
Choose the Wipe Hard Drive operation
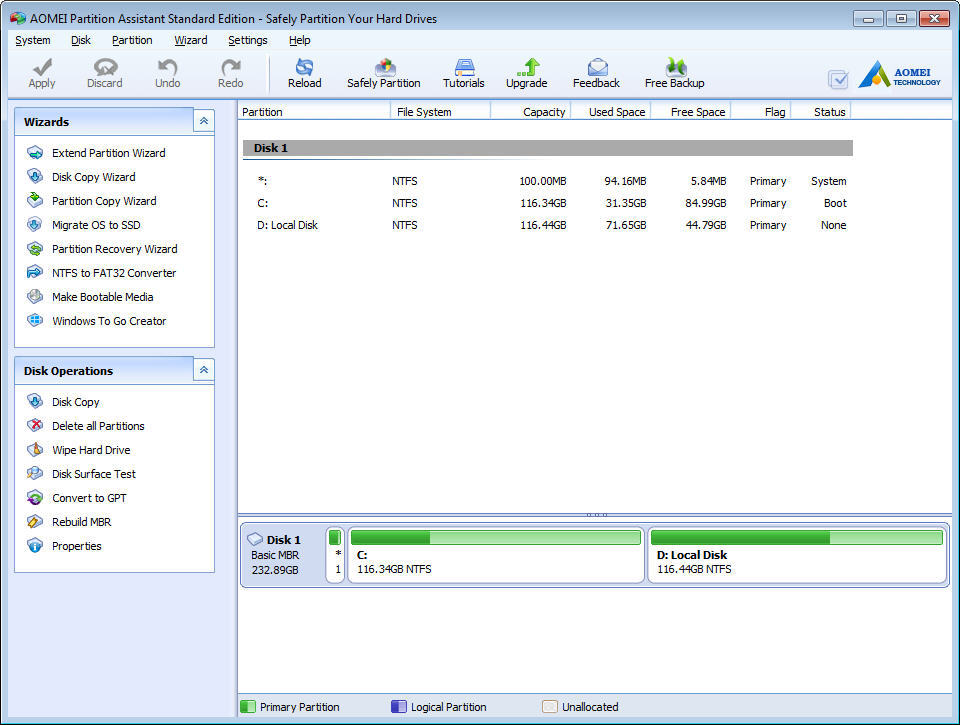click(x=91, y=449)
